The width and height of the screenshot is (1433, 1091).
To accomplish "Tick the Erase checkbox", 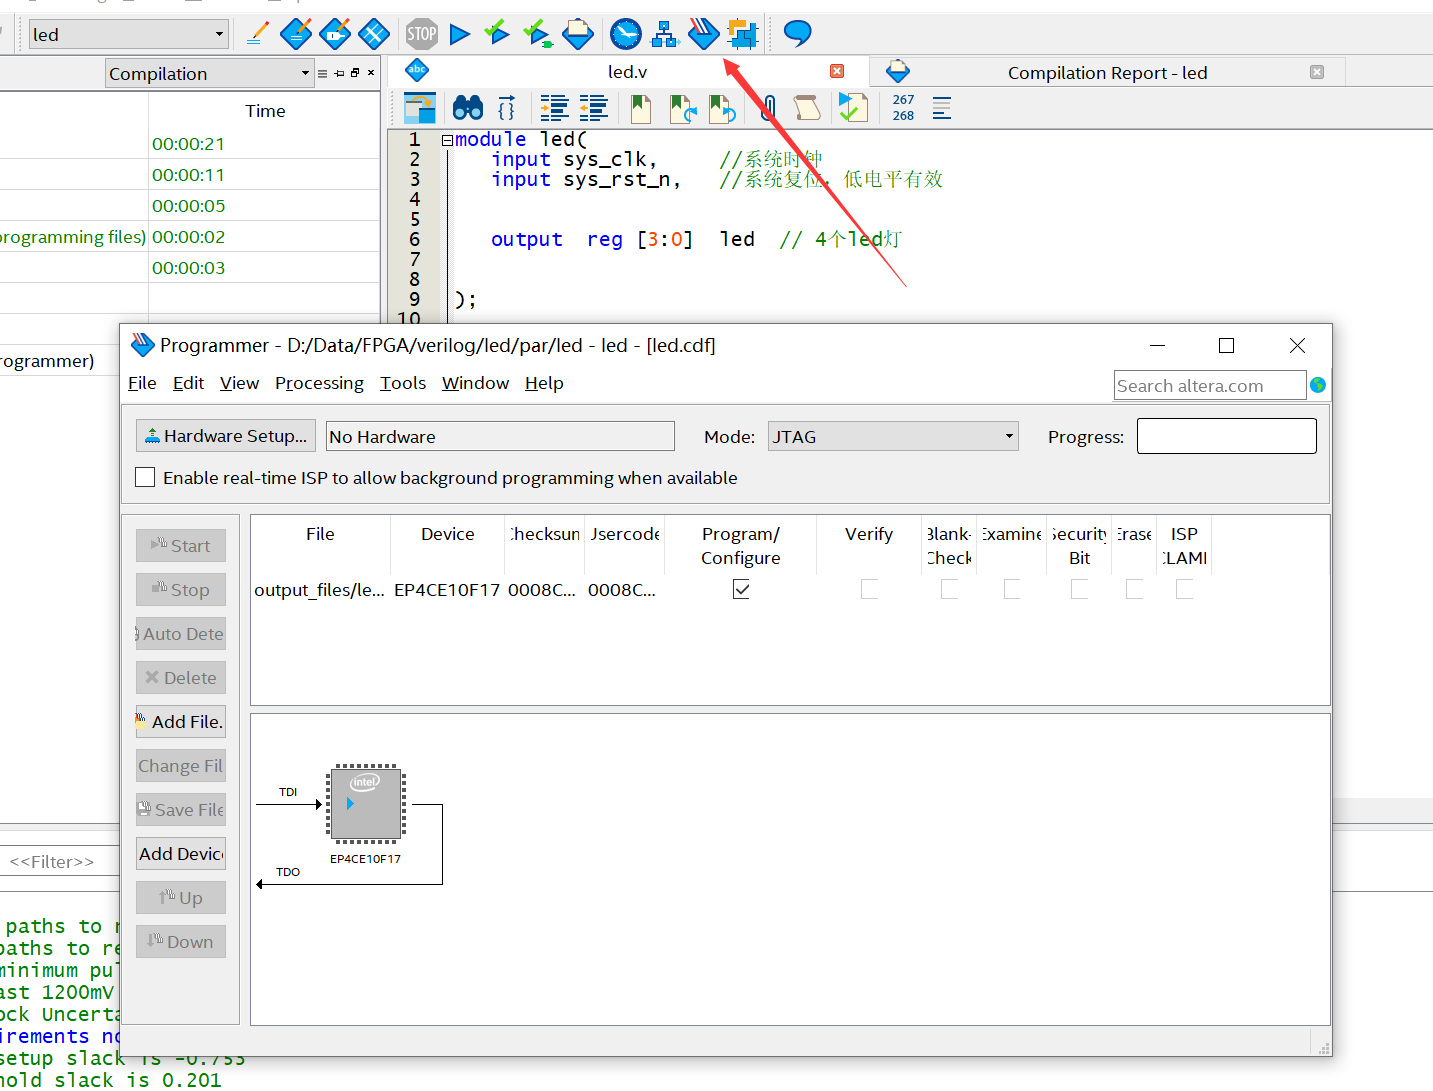I will (x=1134, y=589).
